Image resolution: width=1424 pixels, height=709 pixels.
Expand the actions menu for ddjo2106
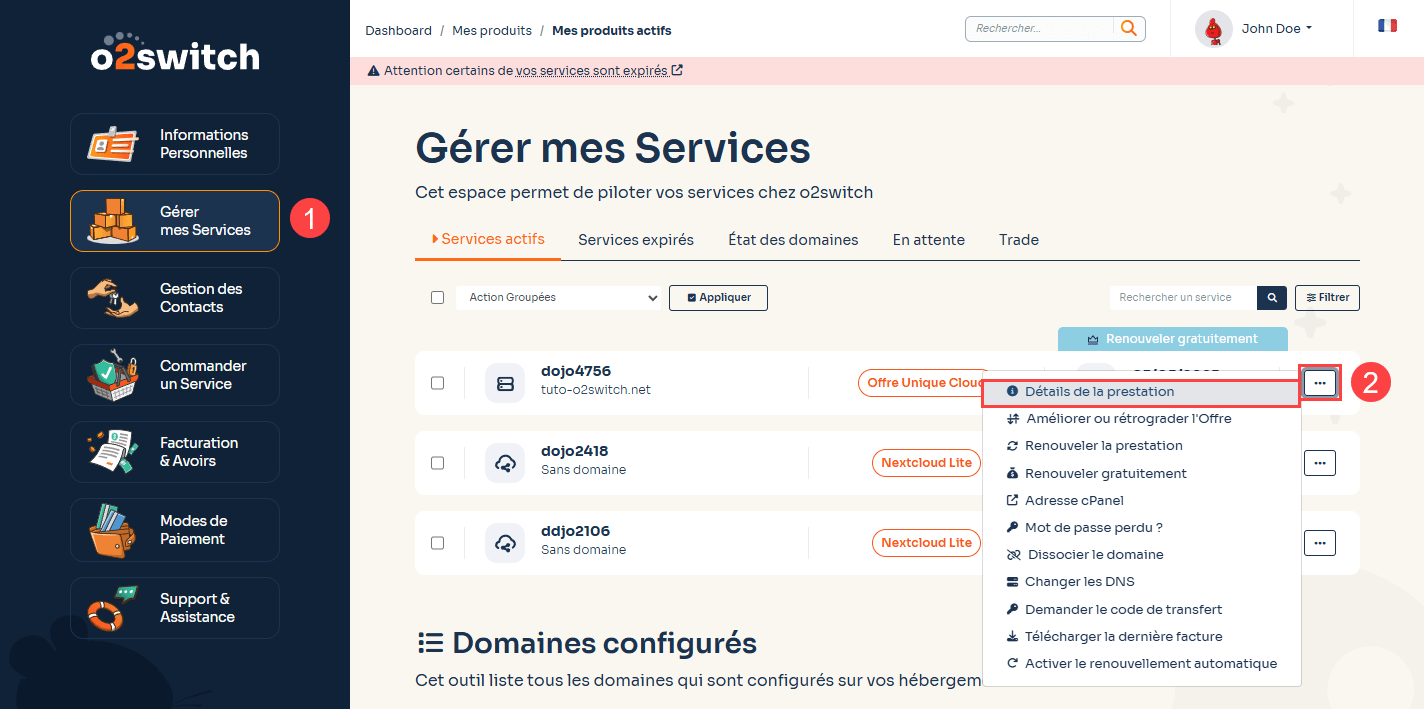coord(1319,543)
